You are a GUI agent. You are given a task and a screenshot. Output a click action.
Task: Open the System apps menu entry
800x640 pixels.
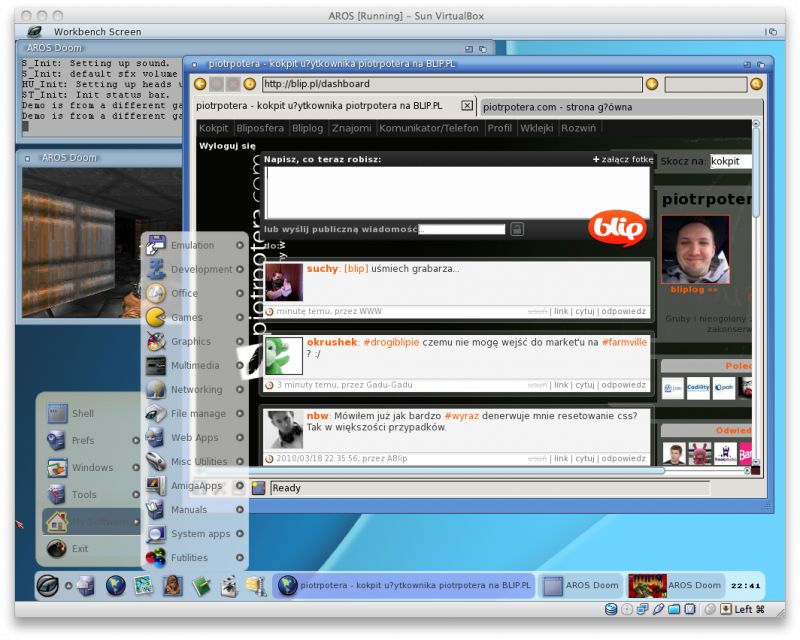pyautogui.click(x=195, y=533)
